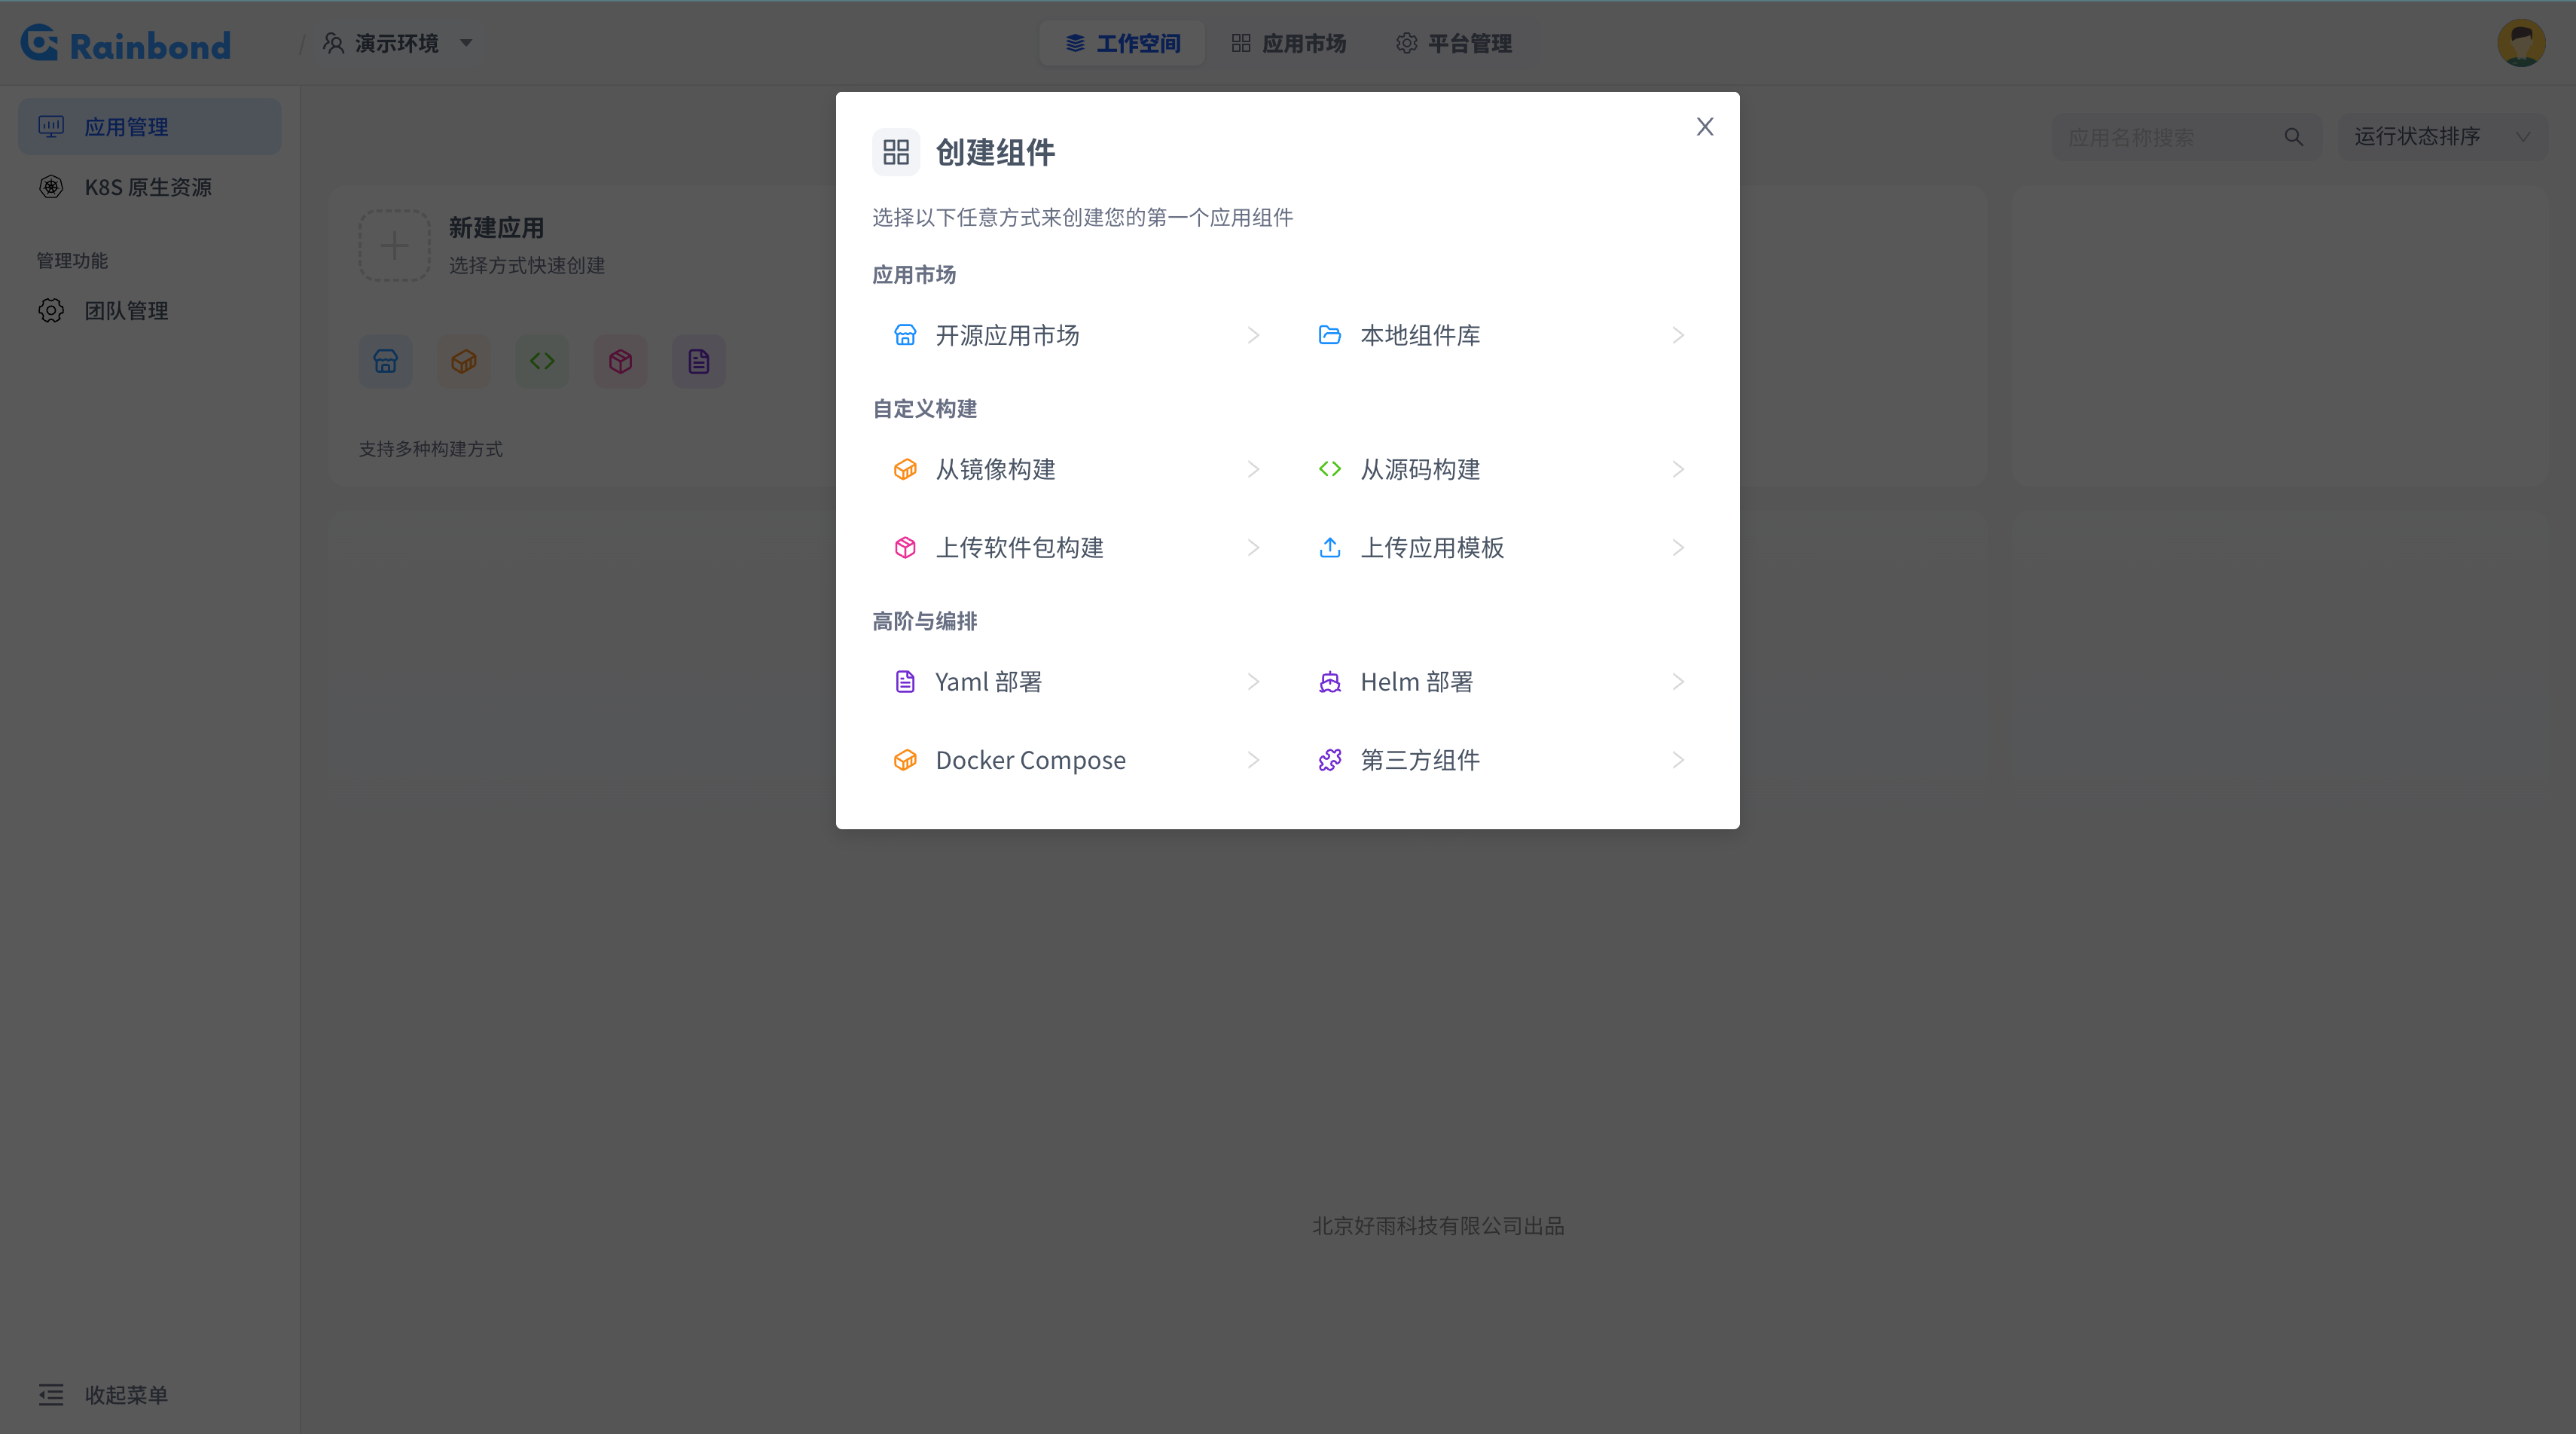Click the 新建应用 card title
Image resolution: width=2576 pixels, height=1434 pixels.
pos(496,227)
